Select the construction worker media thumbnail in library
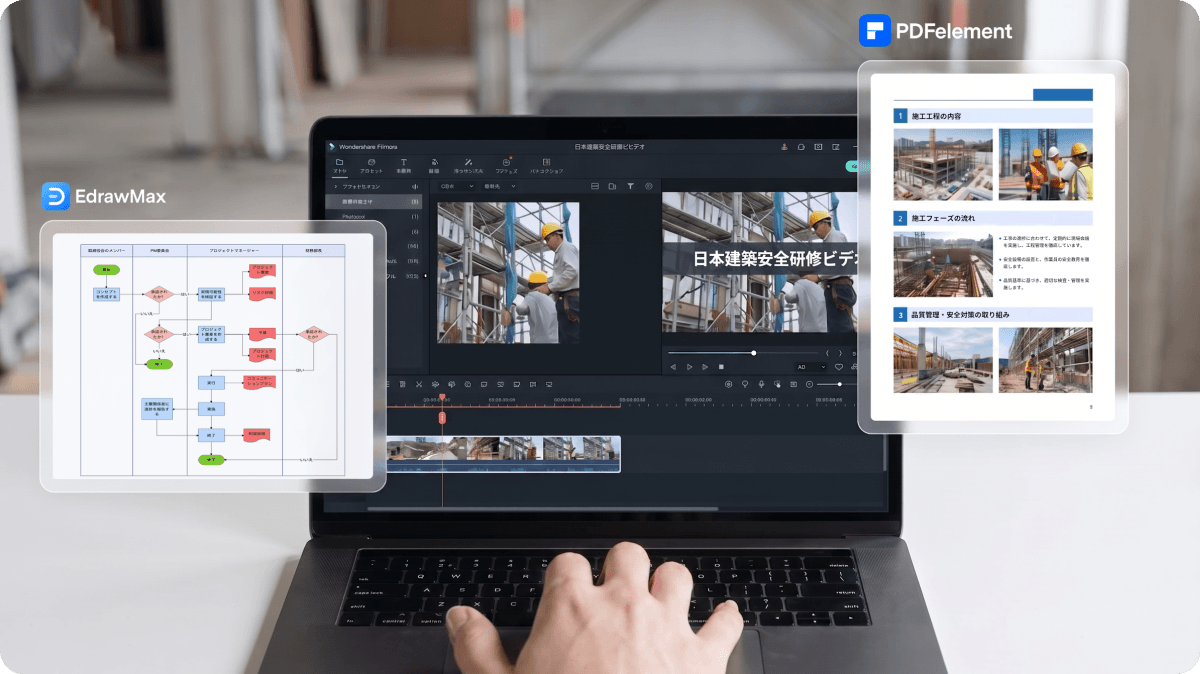 (509, 273)
